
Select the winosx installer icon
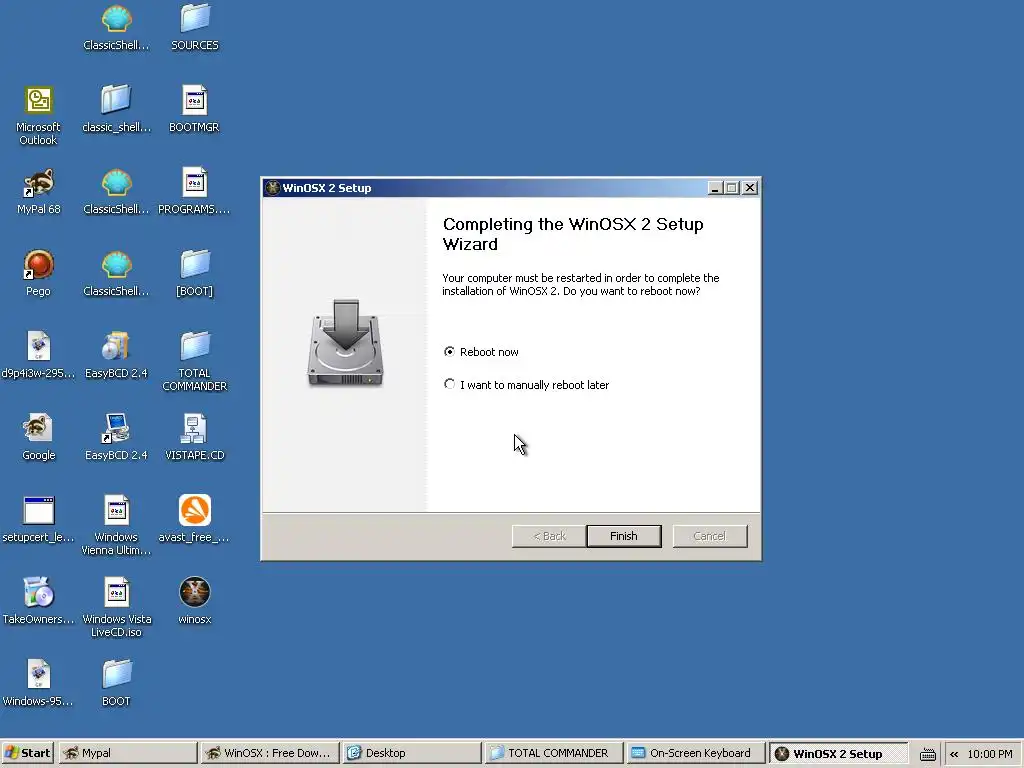(x=195, y=601)
